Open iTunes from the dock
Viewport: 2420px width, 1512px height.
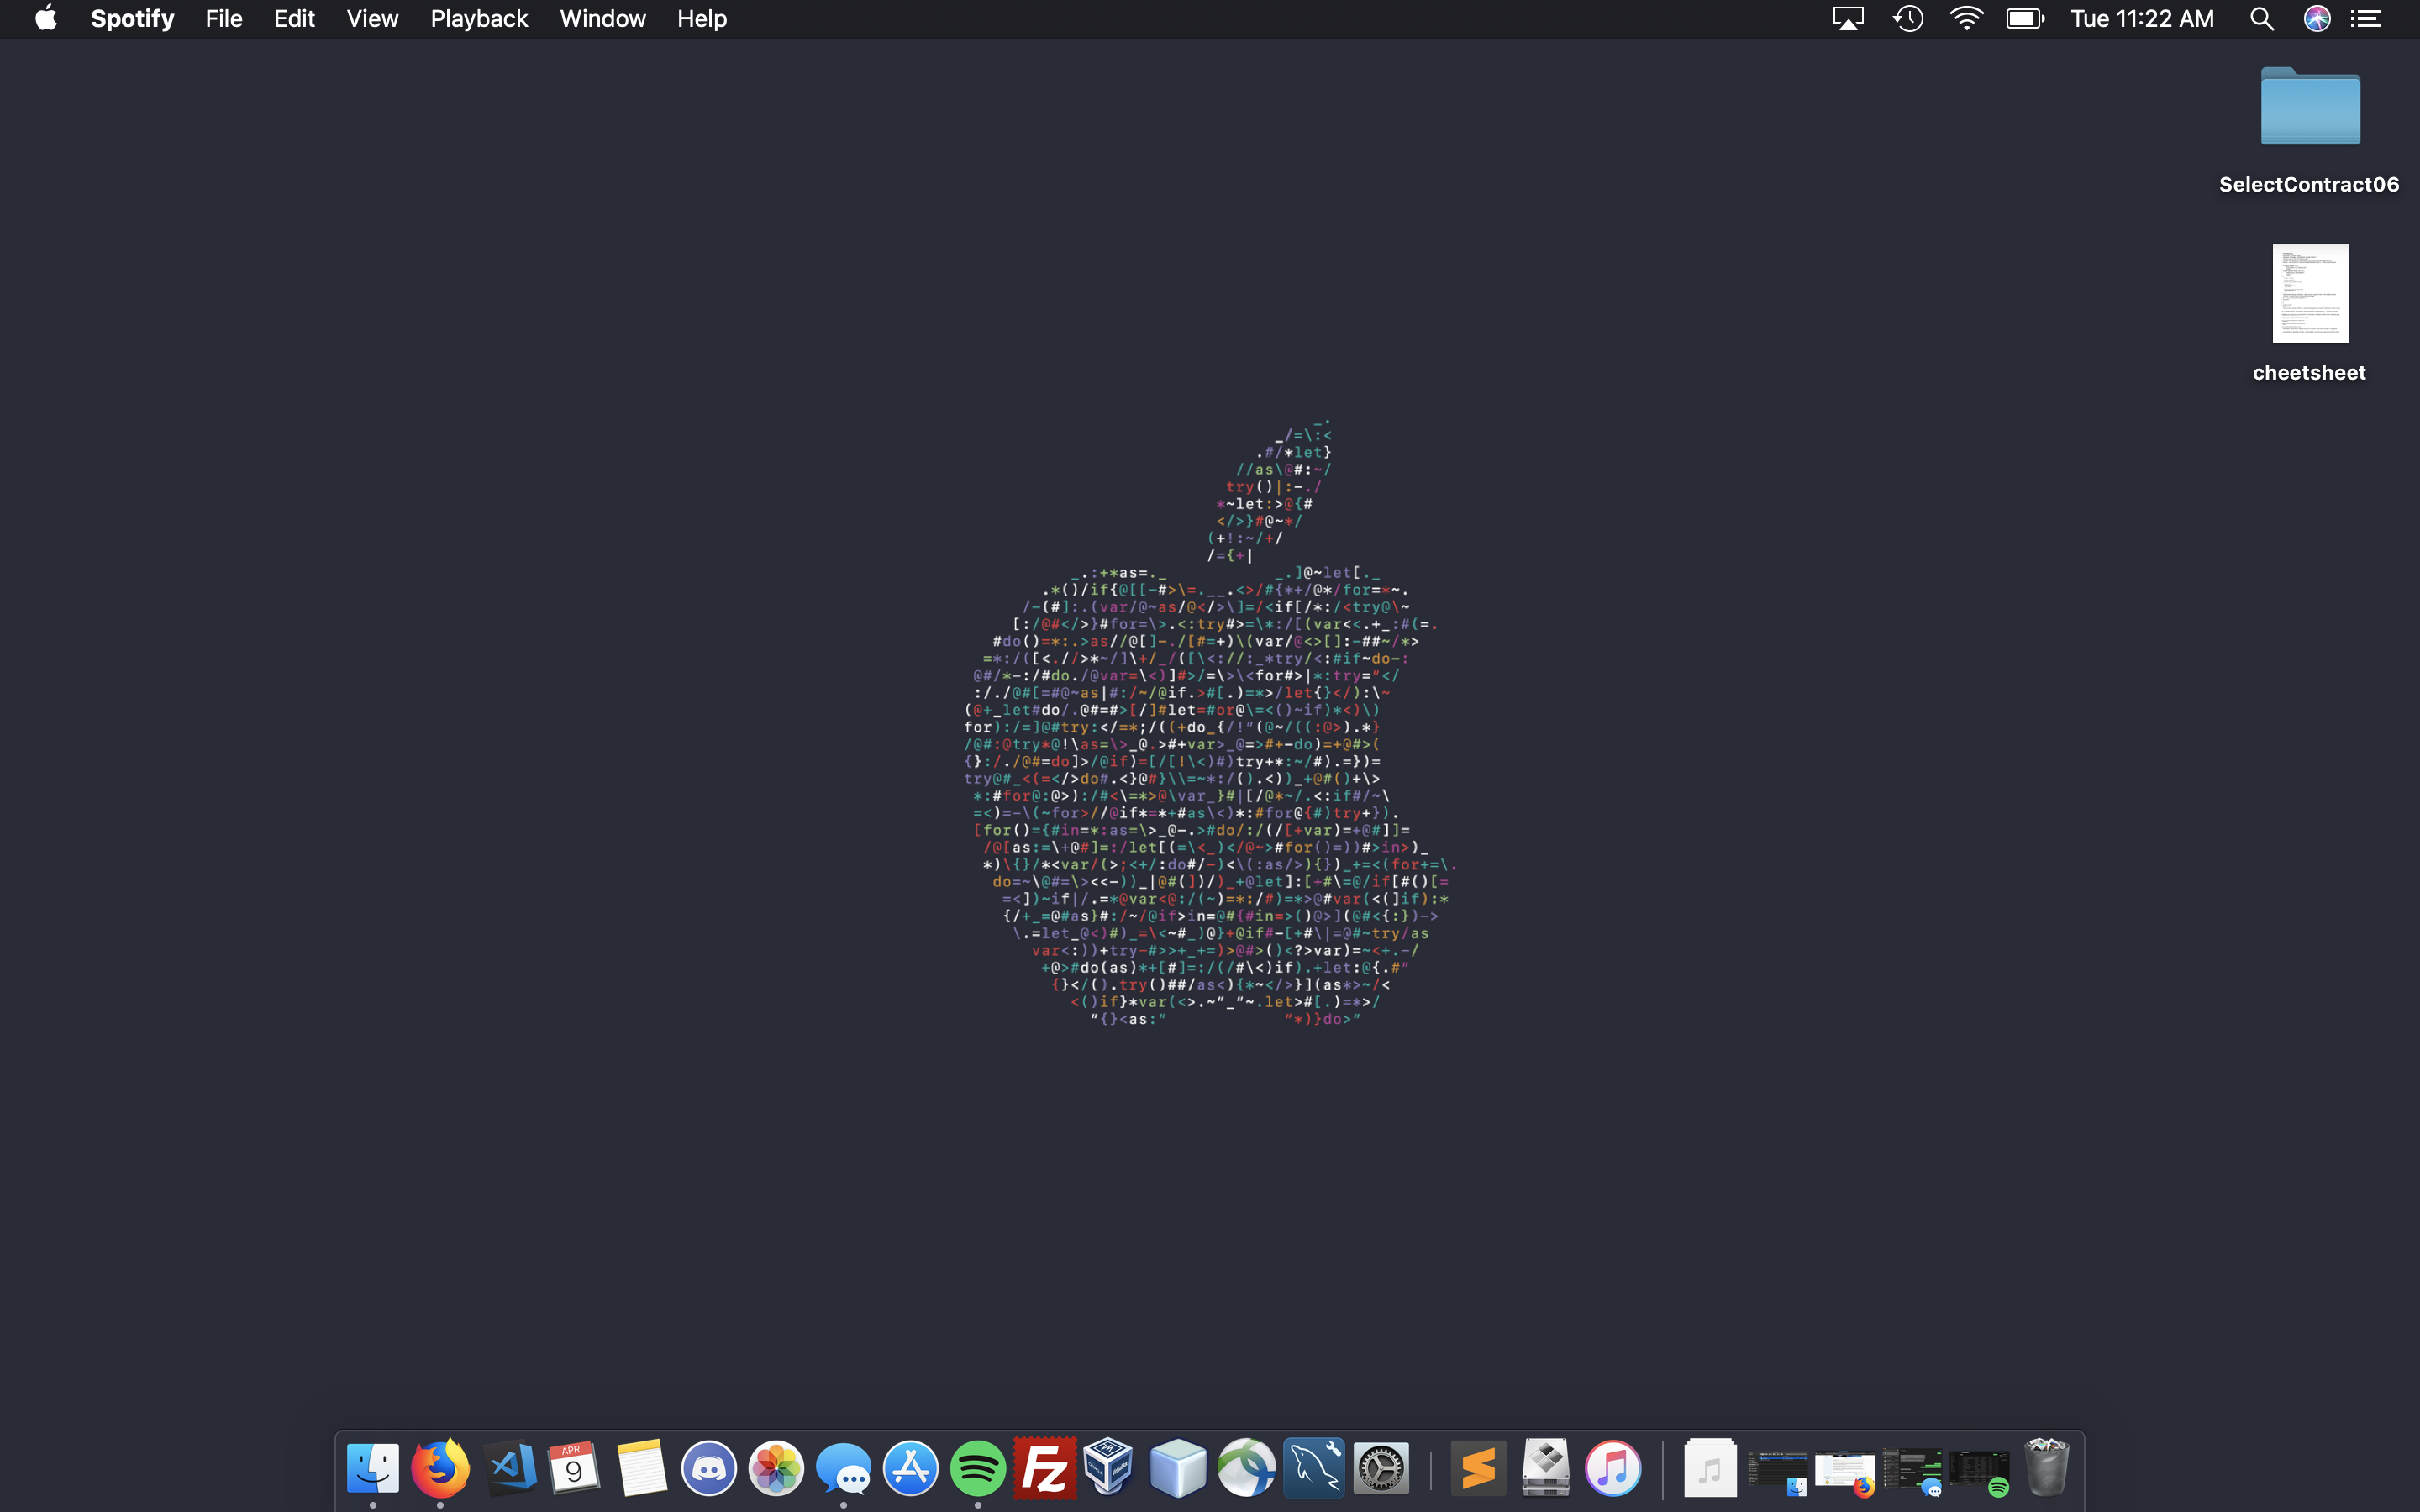tap(1612, 1468)
